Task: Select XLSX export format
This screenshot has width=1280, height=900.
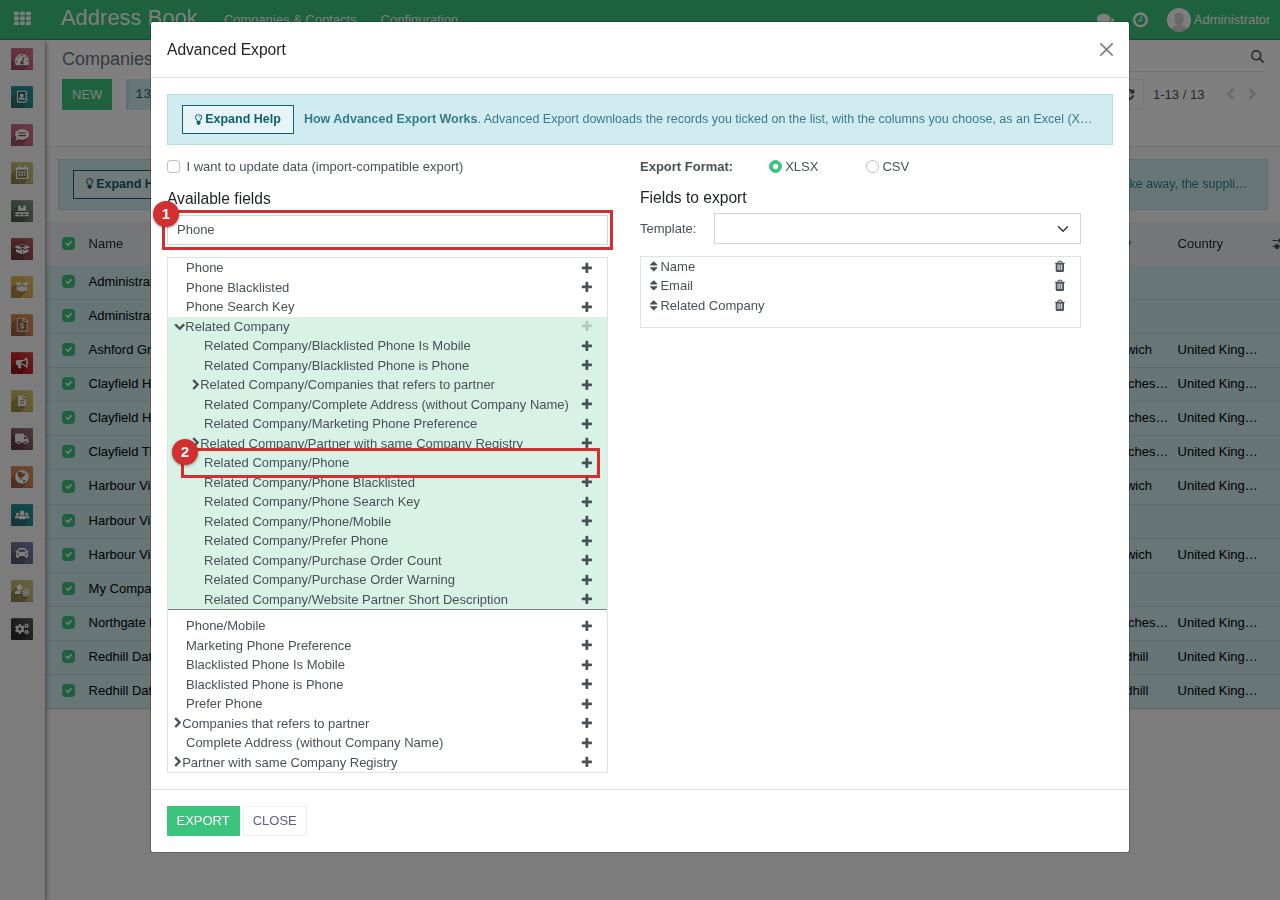Action: [x=775, y=167]
